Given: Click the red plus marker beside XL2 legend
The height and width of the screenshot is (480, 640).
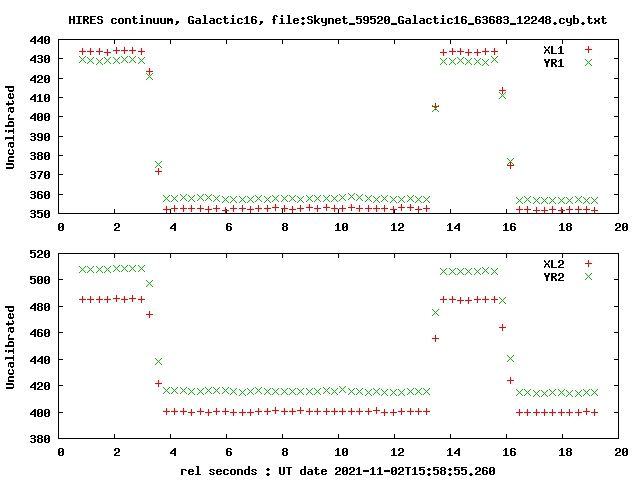Looking at the screenshot, I should tap(588, 264).
